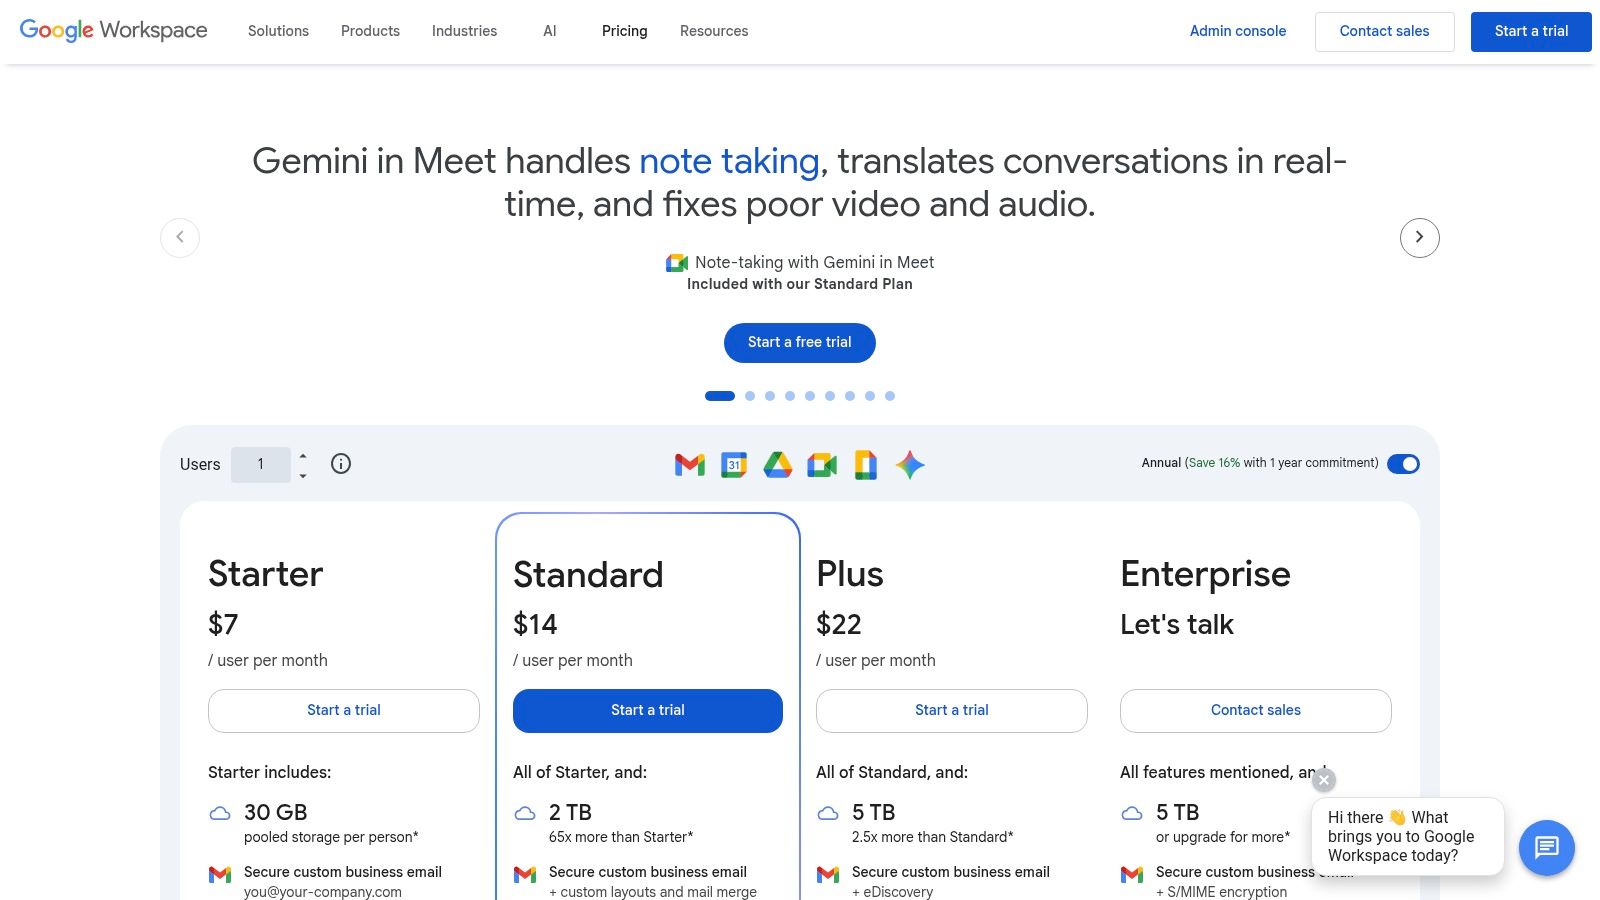Go to previous carousel slide

pyautogui.click(x=180, y=237)
